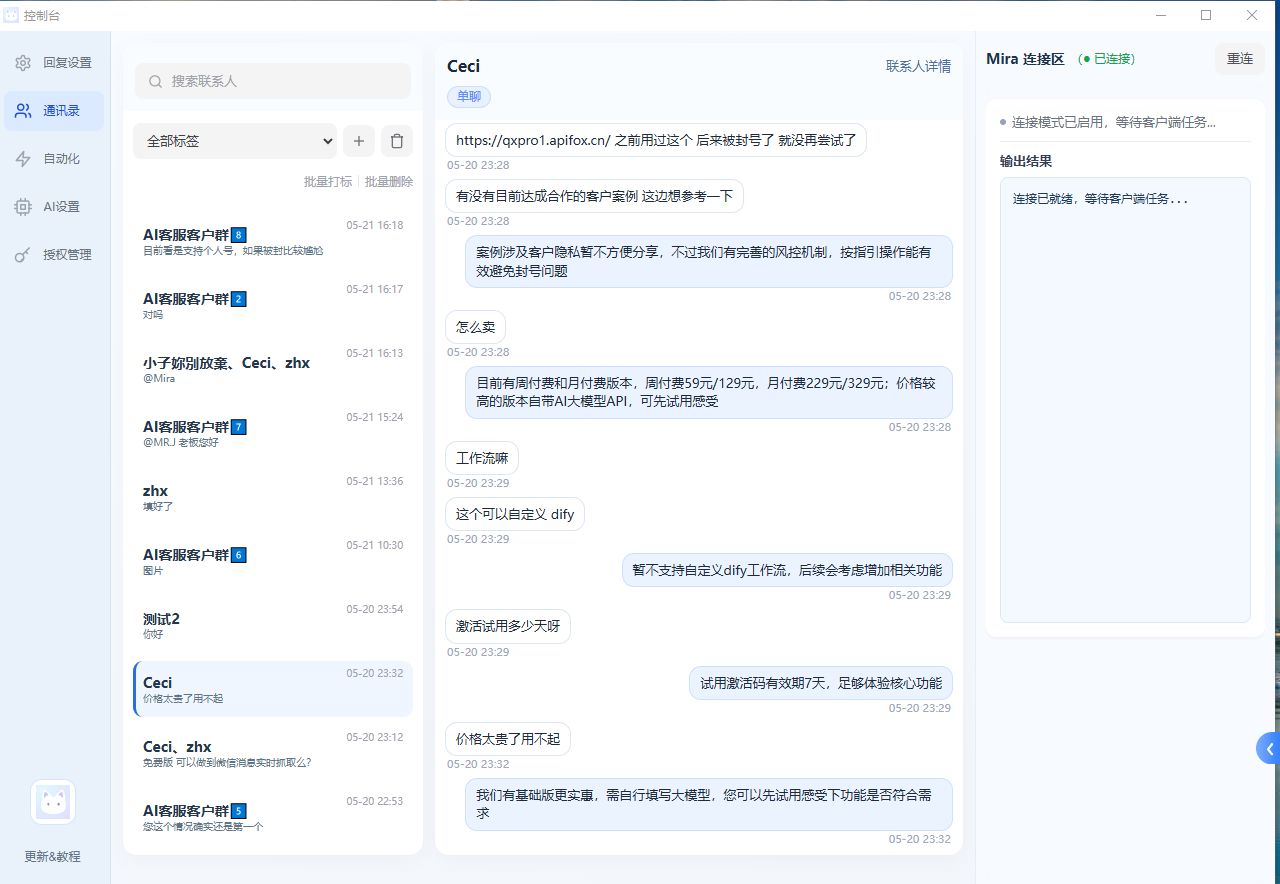Open the AI客服客户群 2 conversation
Image resolution: width=1280 pixels, height=884 pixels.
(273, 305)
